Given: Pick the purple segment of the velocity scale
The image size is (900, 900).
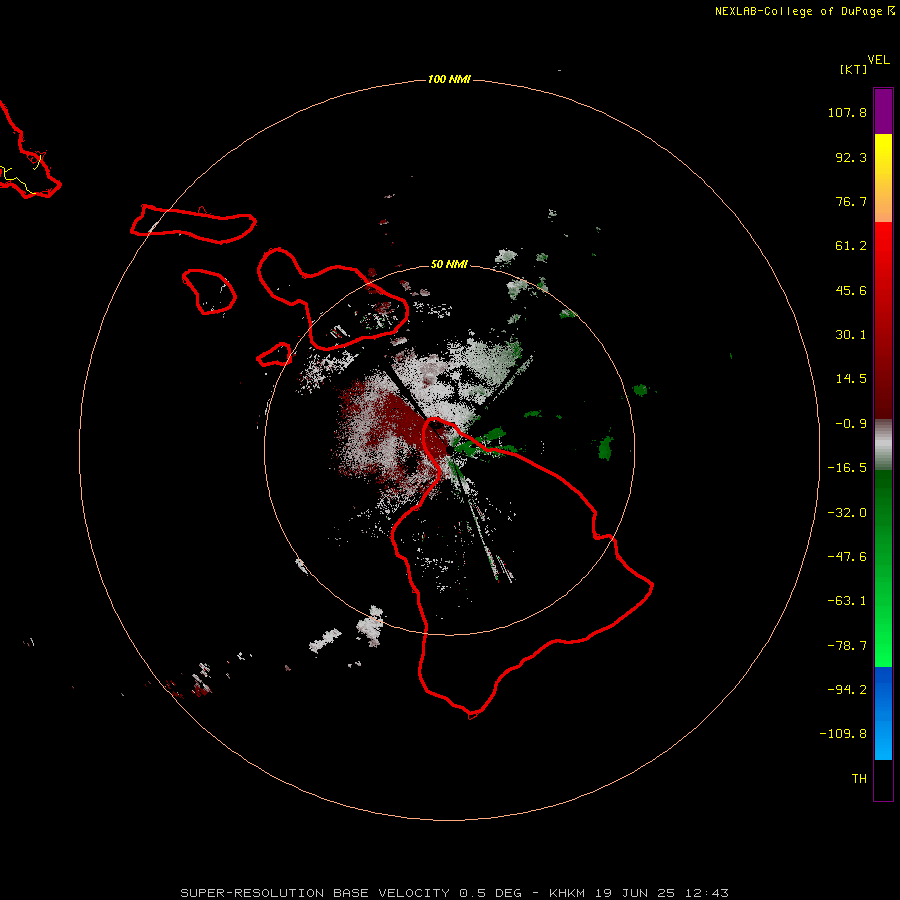Looking at the screenshot, I should click(883, 111).
